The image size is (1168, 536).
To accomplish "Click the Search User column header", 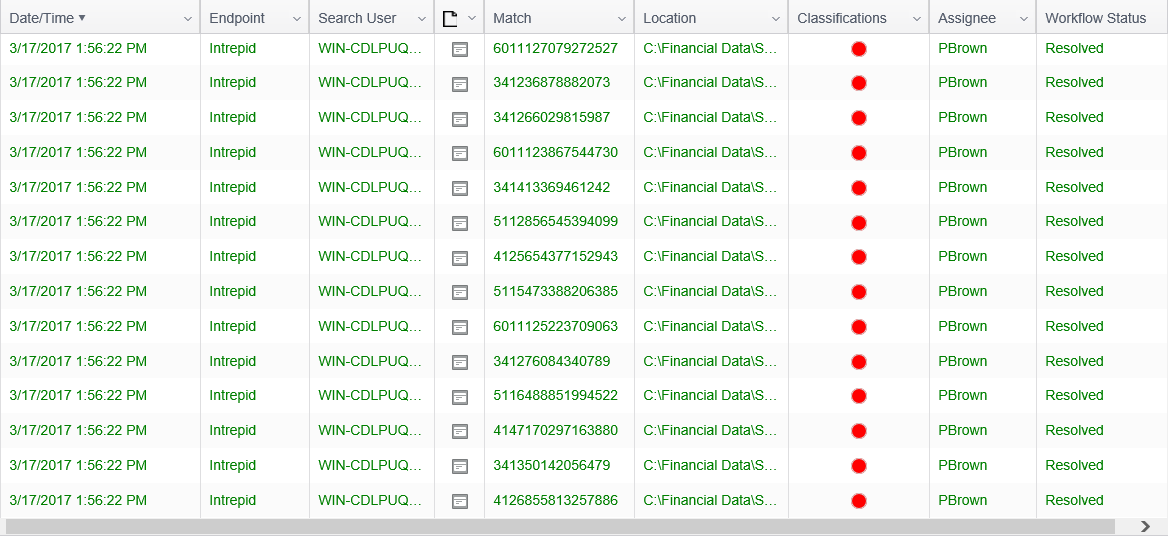I will click(357, 18).
